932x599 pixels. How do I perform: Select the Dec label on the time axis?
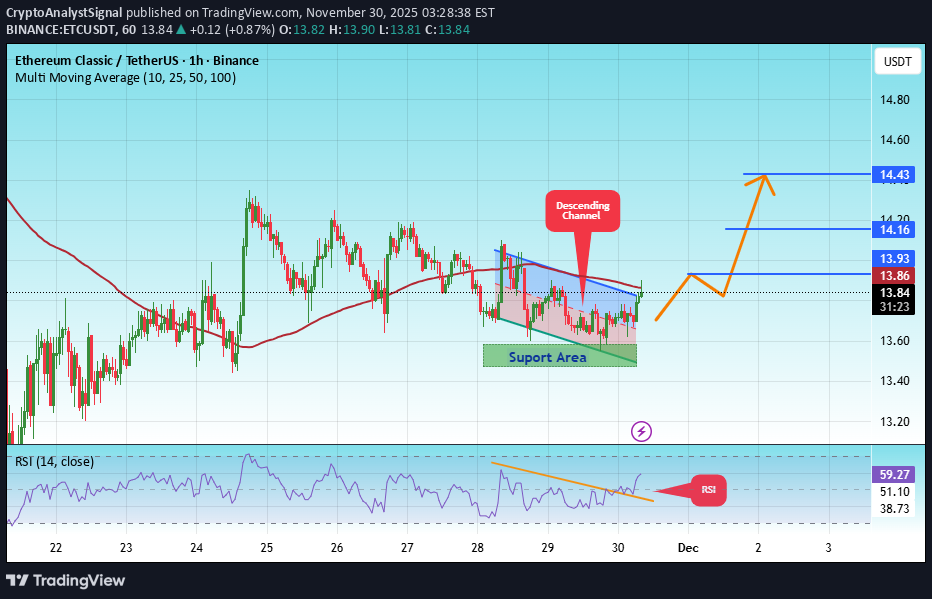[x=687, y=548]
